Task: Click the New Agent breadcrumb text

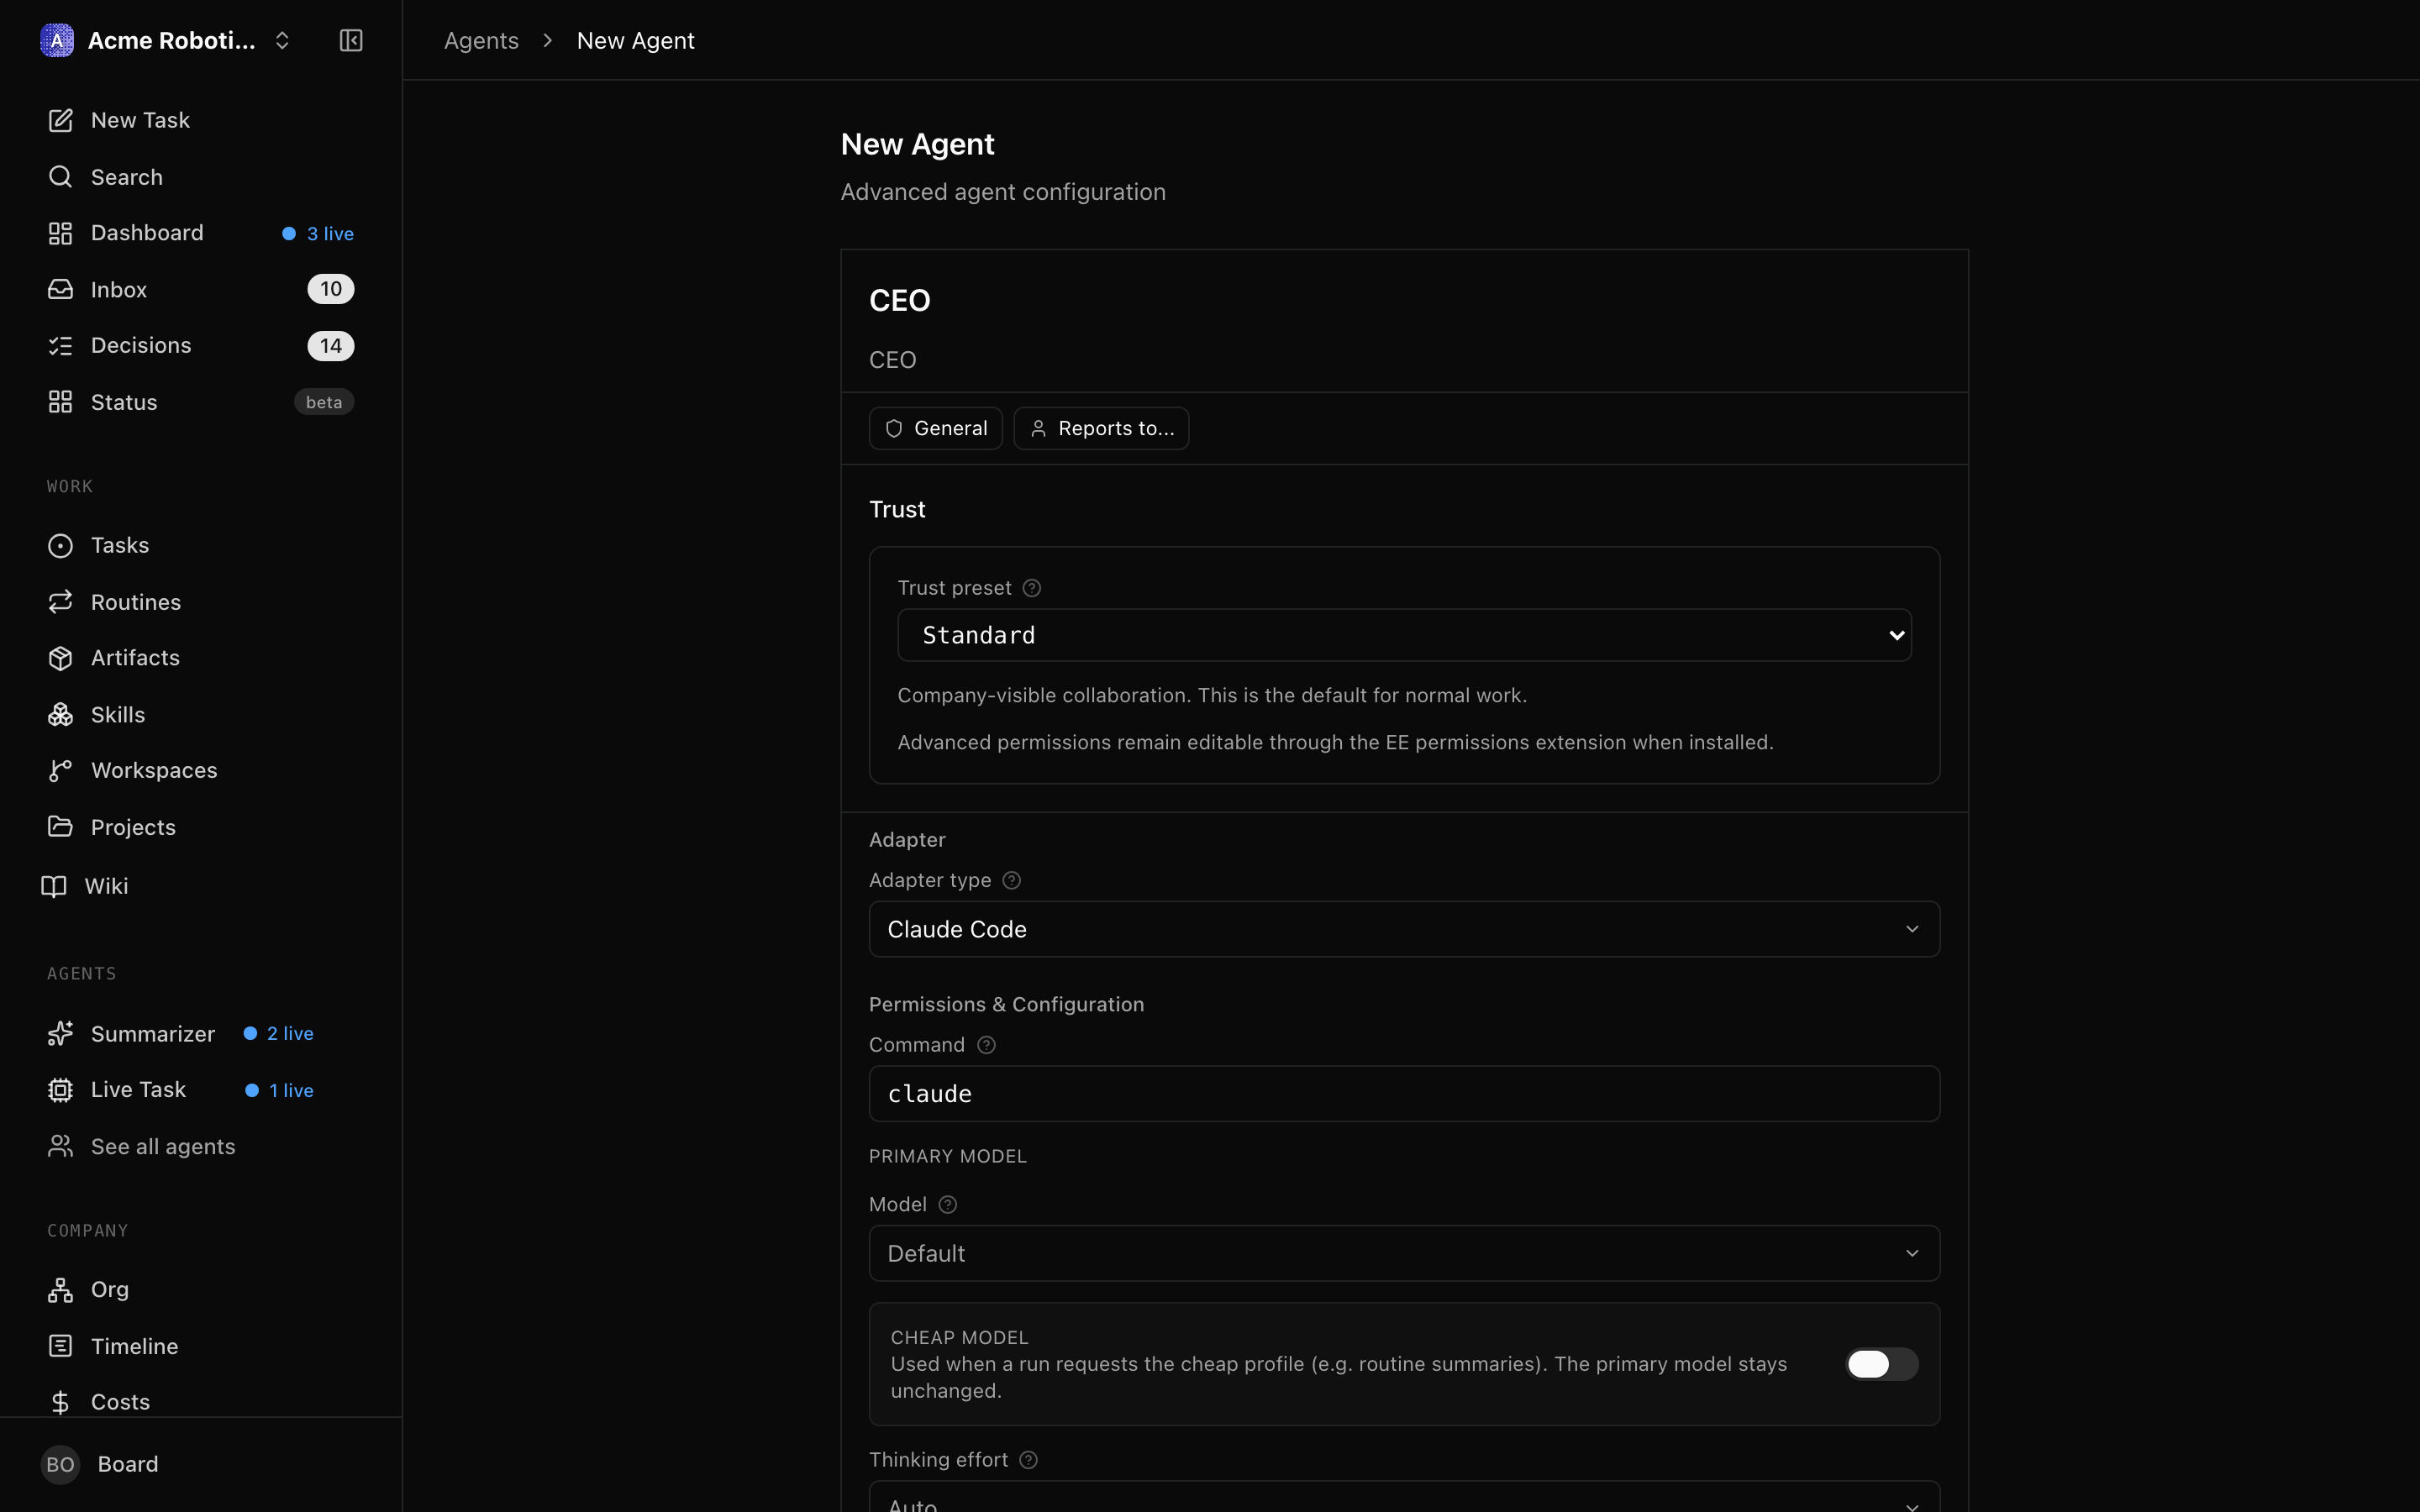Action: point(635,40)
